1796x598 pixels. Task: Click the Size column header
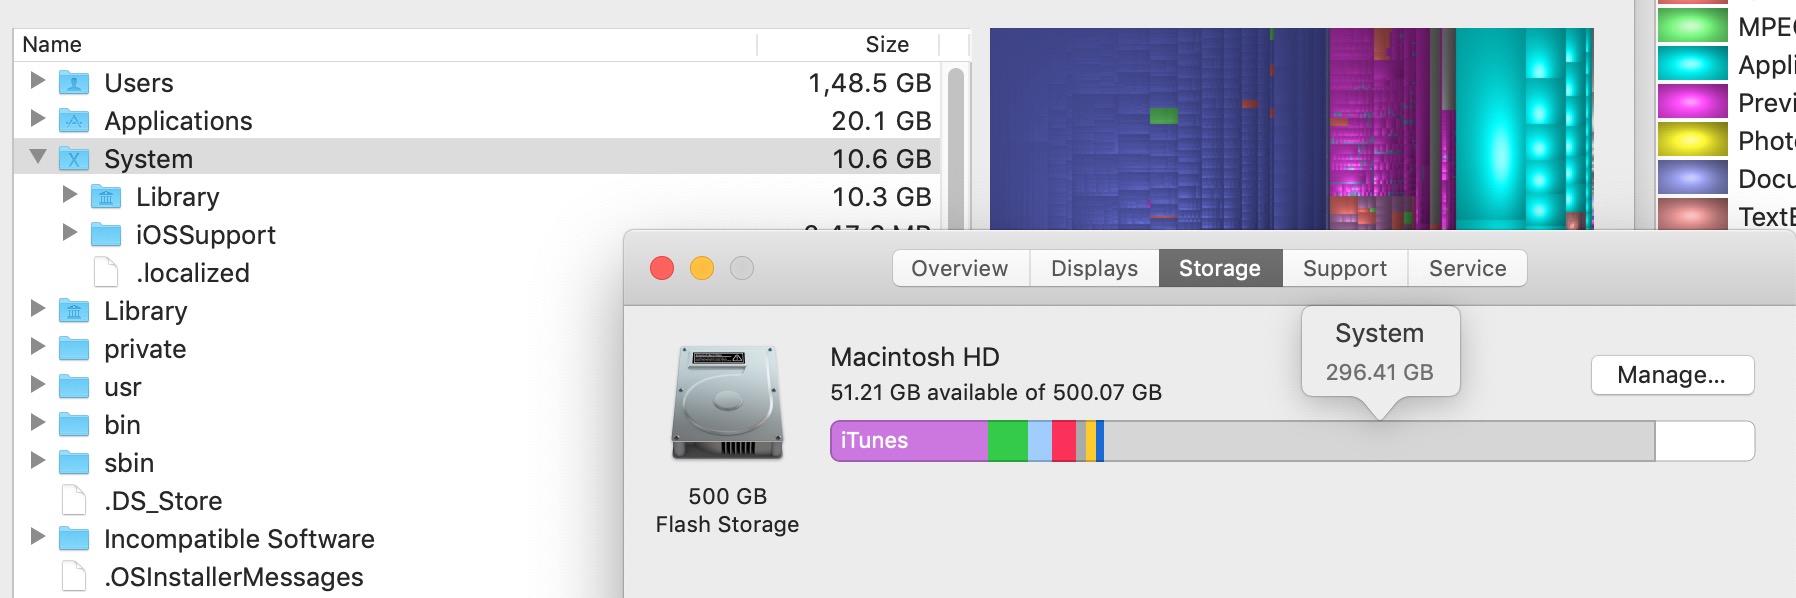[x=886, y=45]
